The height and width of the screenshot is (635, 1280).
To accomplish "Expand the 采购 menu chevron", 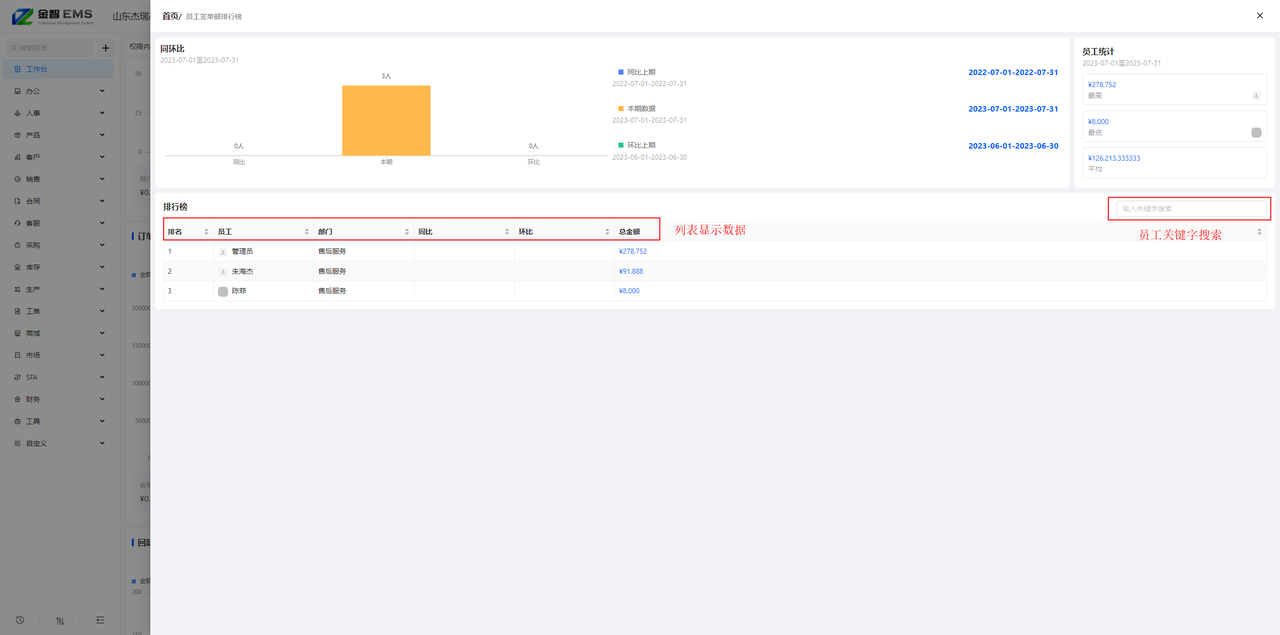I will 102,245.
